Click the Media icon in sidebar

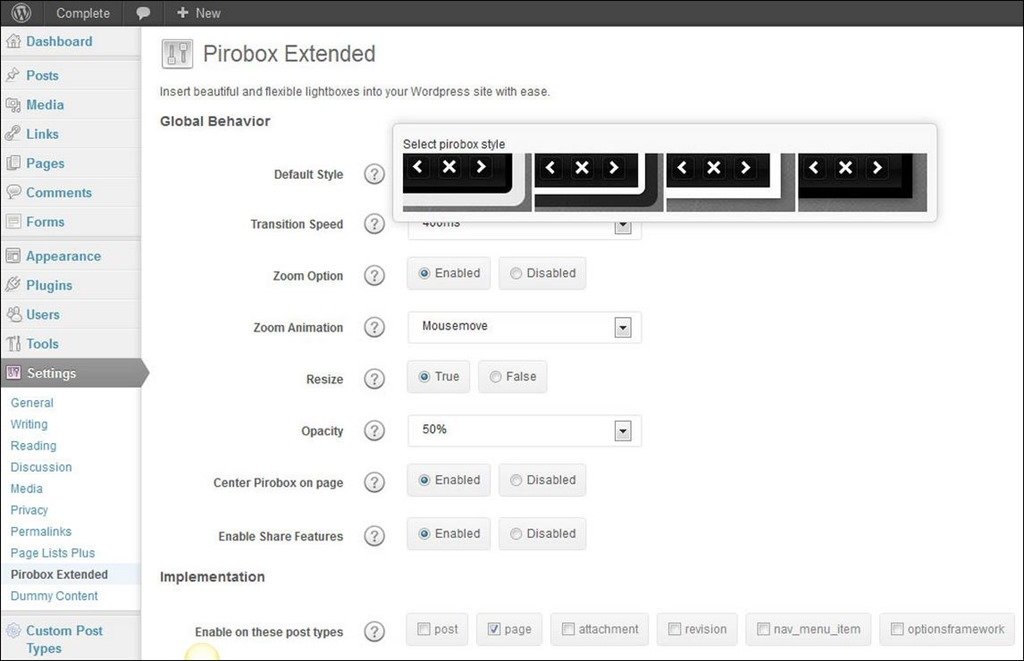tap(13, 105)
